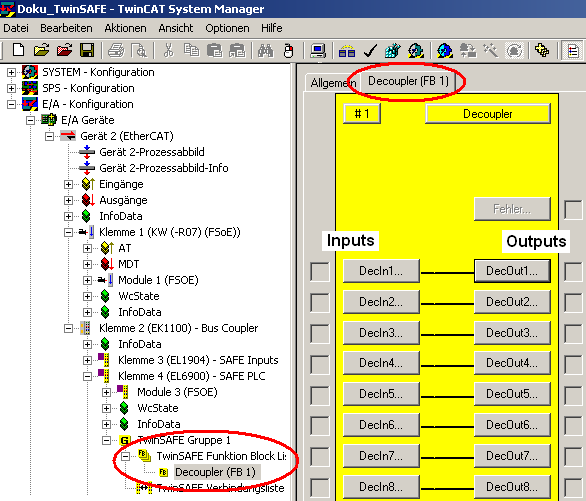Expand the Eingänge node
586x501 pixels.
point(68,184)
